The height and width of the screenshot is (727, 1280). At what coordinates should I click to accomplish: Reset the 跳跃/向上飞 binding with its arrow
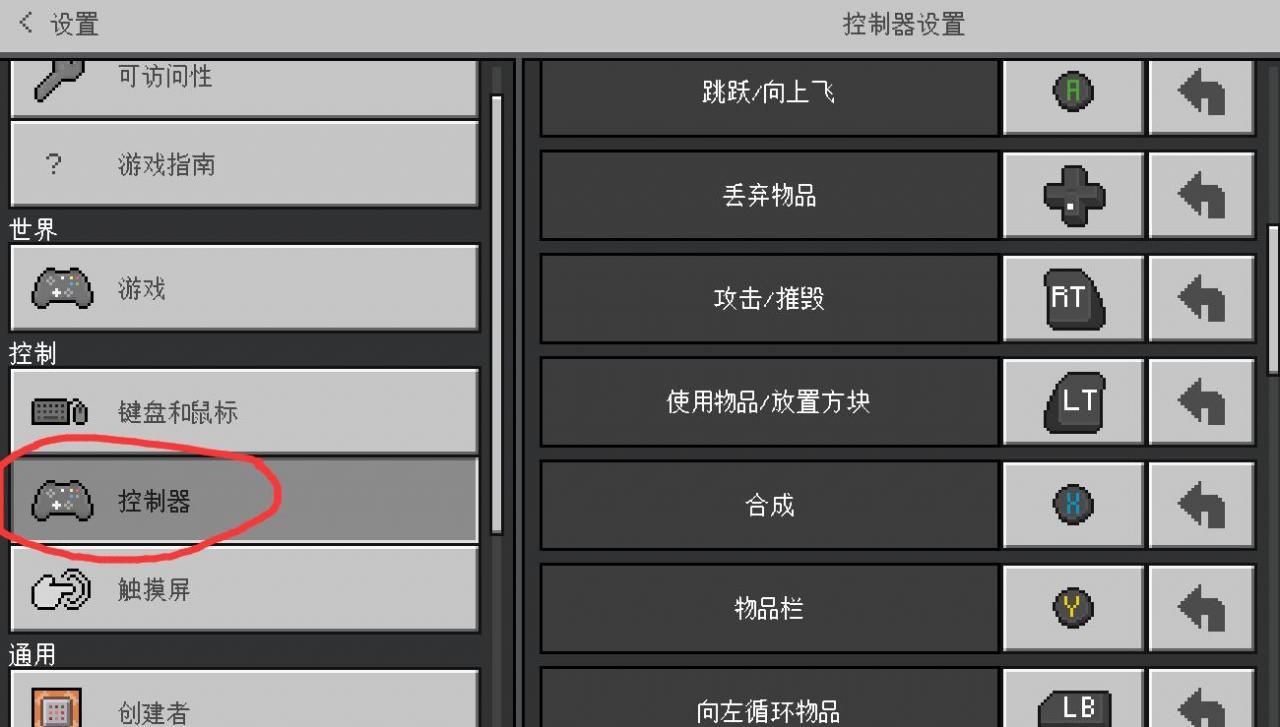coord(1201,95)
